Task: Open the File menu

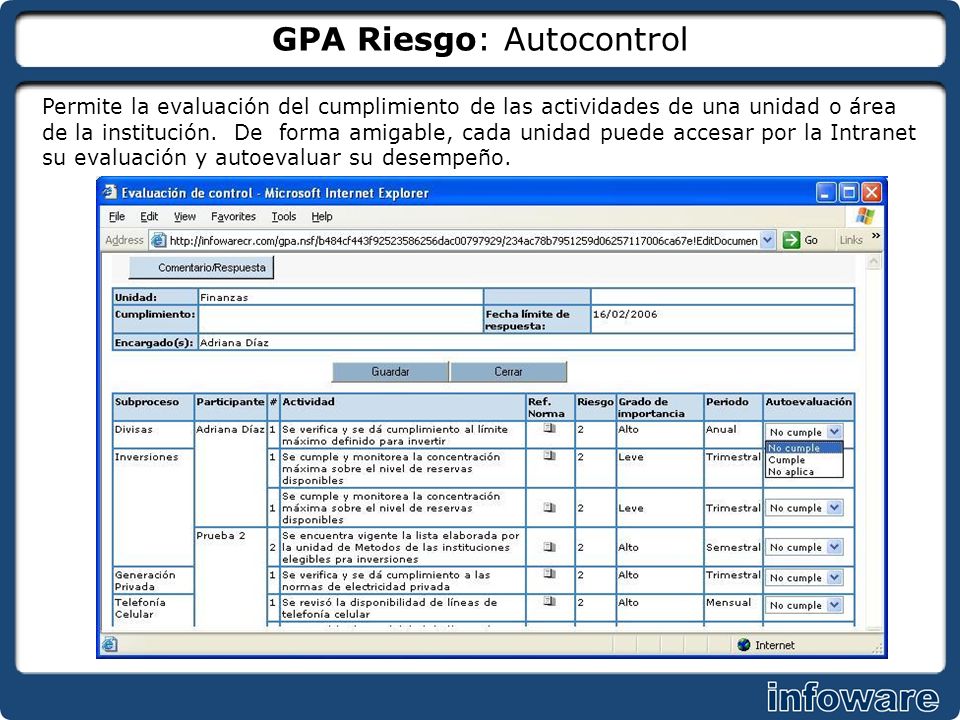Action: click(x=117, y=216)
